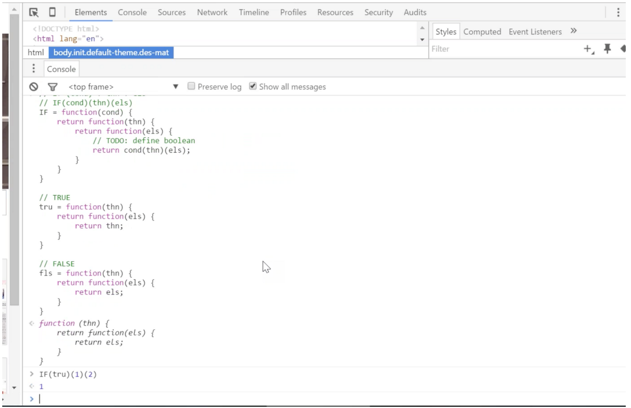The height and width of the screenshot is (408, 631).
Task: Toggle element state pin icon
Action: tap(607, 49)
